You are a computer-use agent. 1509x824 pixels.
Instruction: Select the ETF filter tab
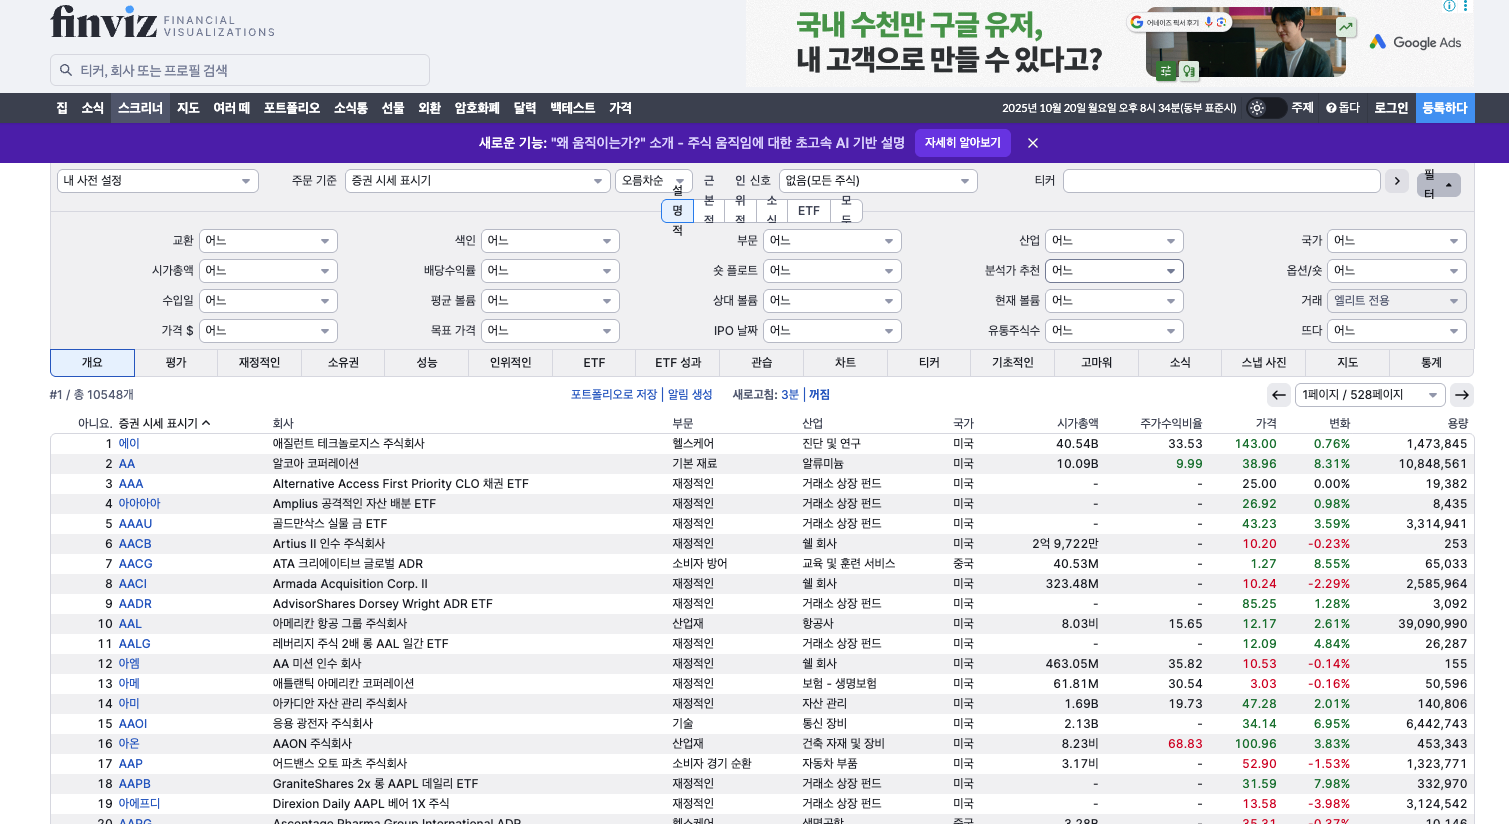[x=809, y=211]
